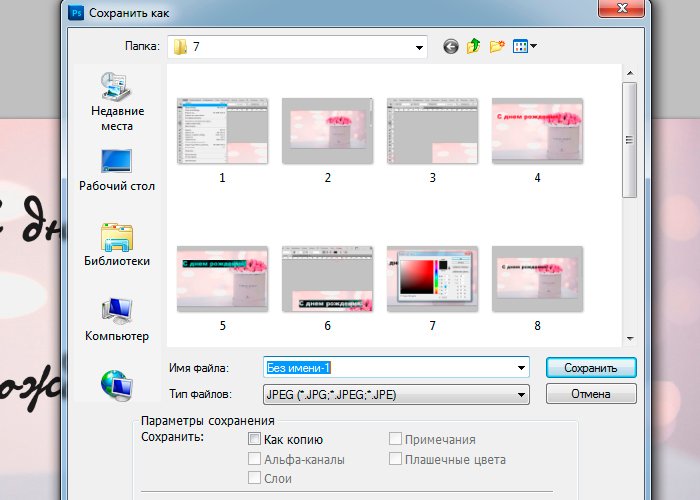
Task: Open Библиотеки in sidebar
Action: pos(117,245)
